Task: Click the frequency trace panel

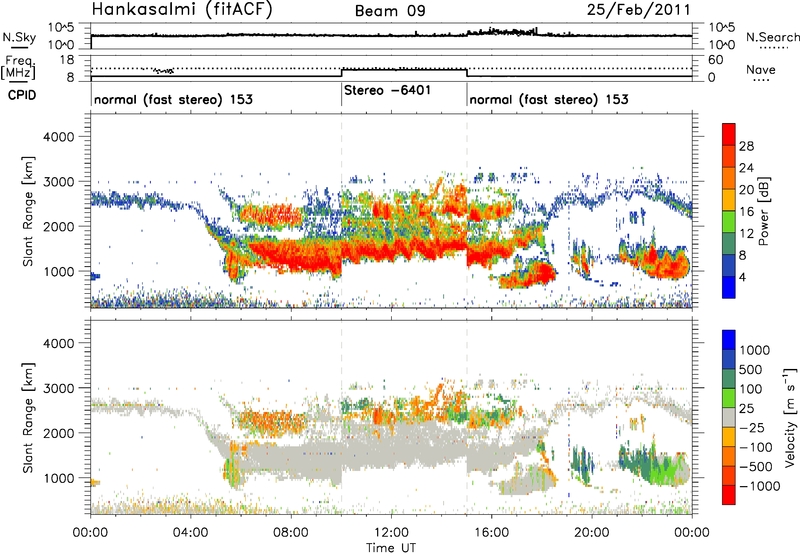Action: pos(391,68)
